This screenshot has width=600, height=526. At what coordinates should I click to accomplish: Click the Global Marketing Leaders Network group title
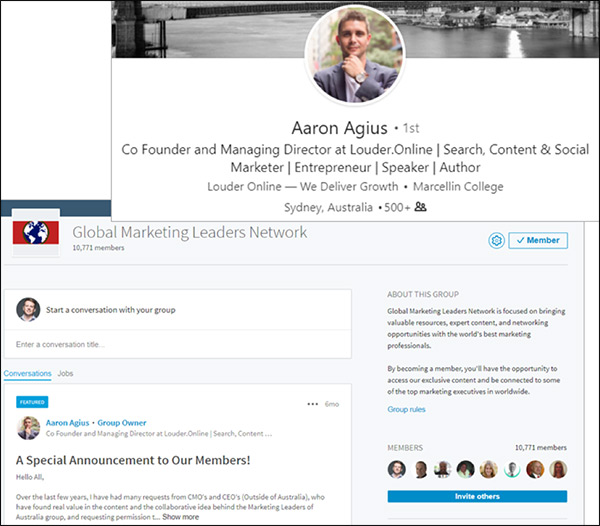[x=190, y=232]
